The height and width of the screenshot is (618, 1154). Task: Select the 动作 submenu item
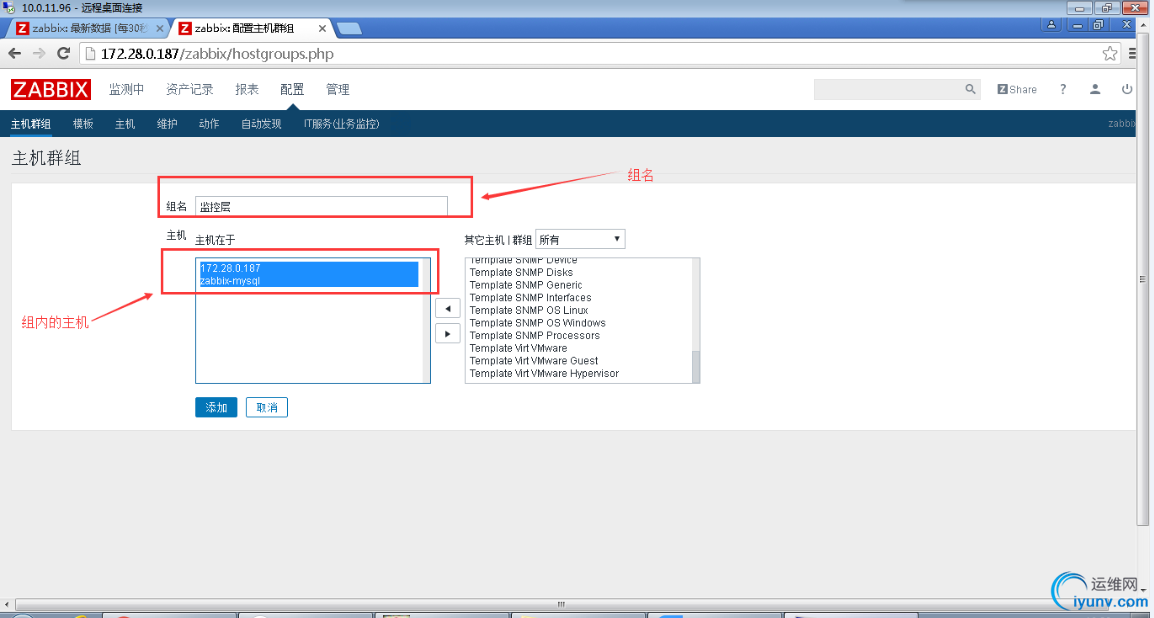pyautogui.click(x=209, y=124)
